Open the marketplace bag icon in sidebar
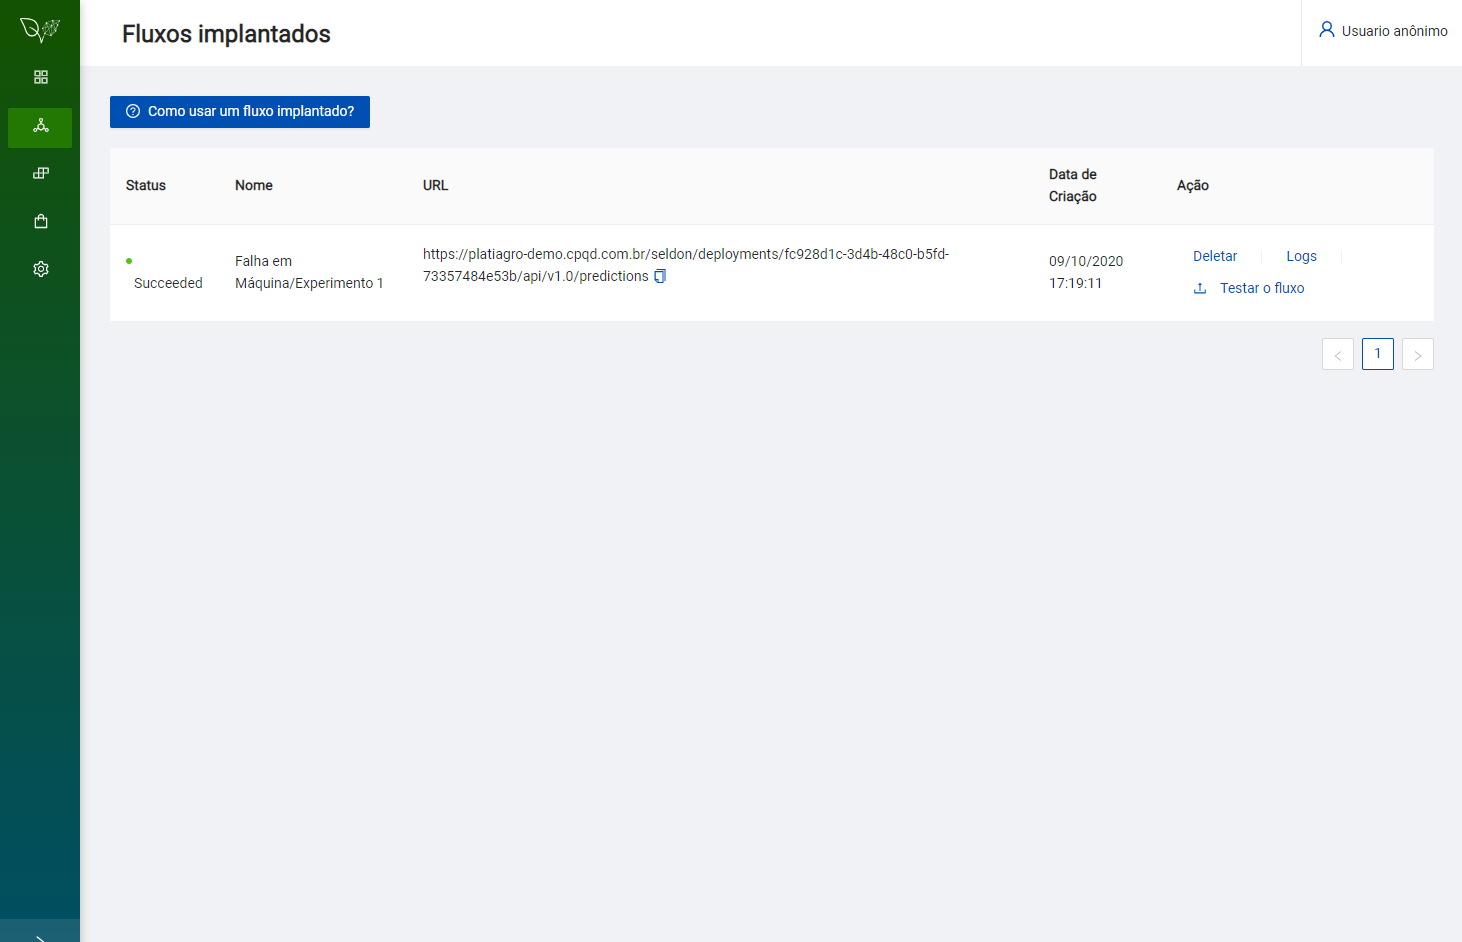The height and width of the screenshot is (942, 1462). point(41,221)
